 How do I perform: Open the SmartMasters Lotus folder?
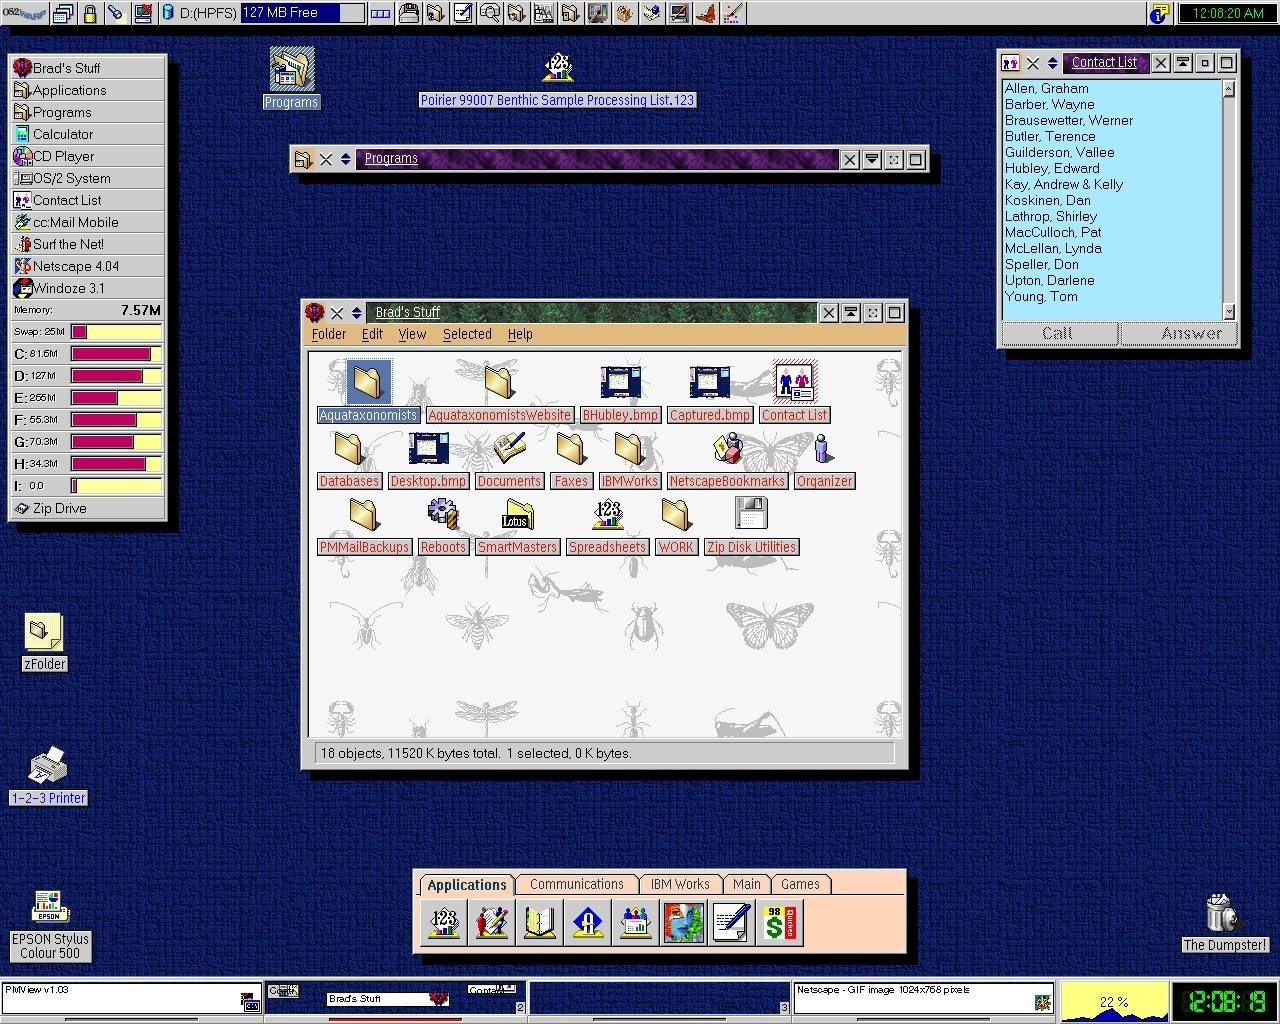pyautogui.click(x=516, y=514)
